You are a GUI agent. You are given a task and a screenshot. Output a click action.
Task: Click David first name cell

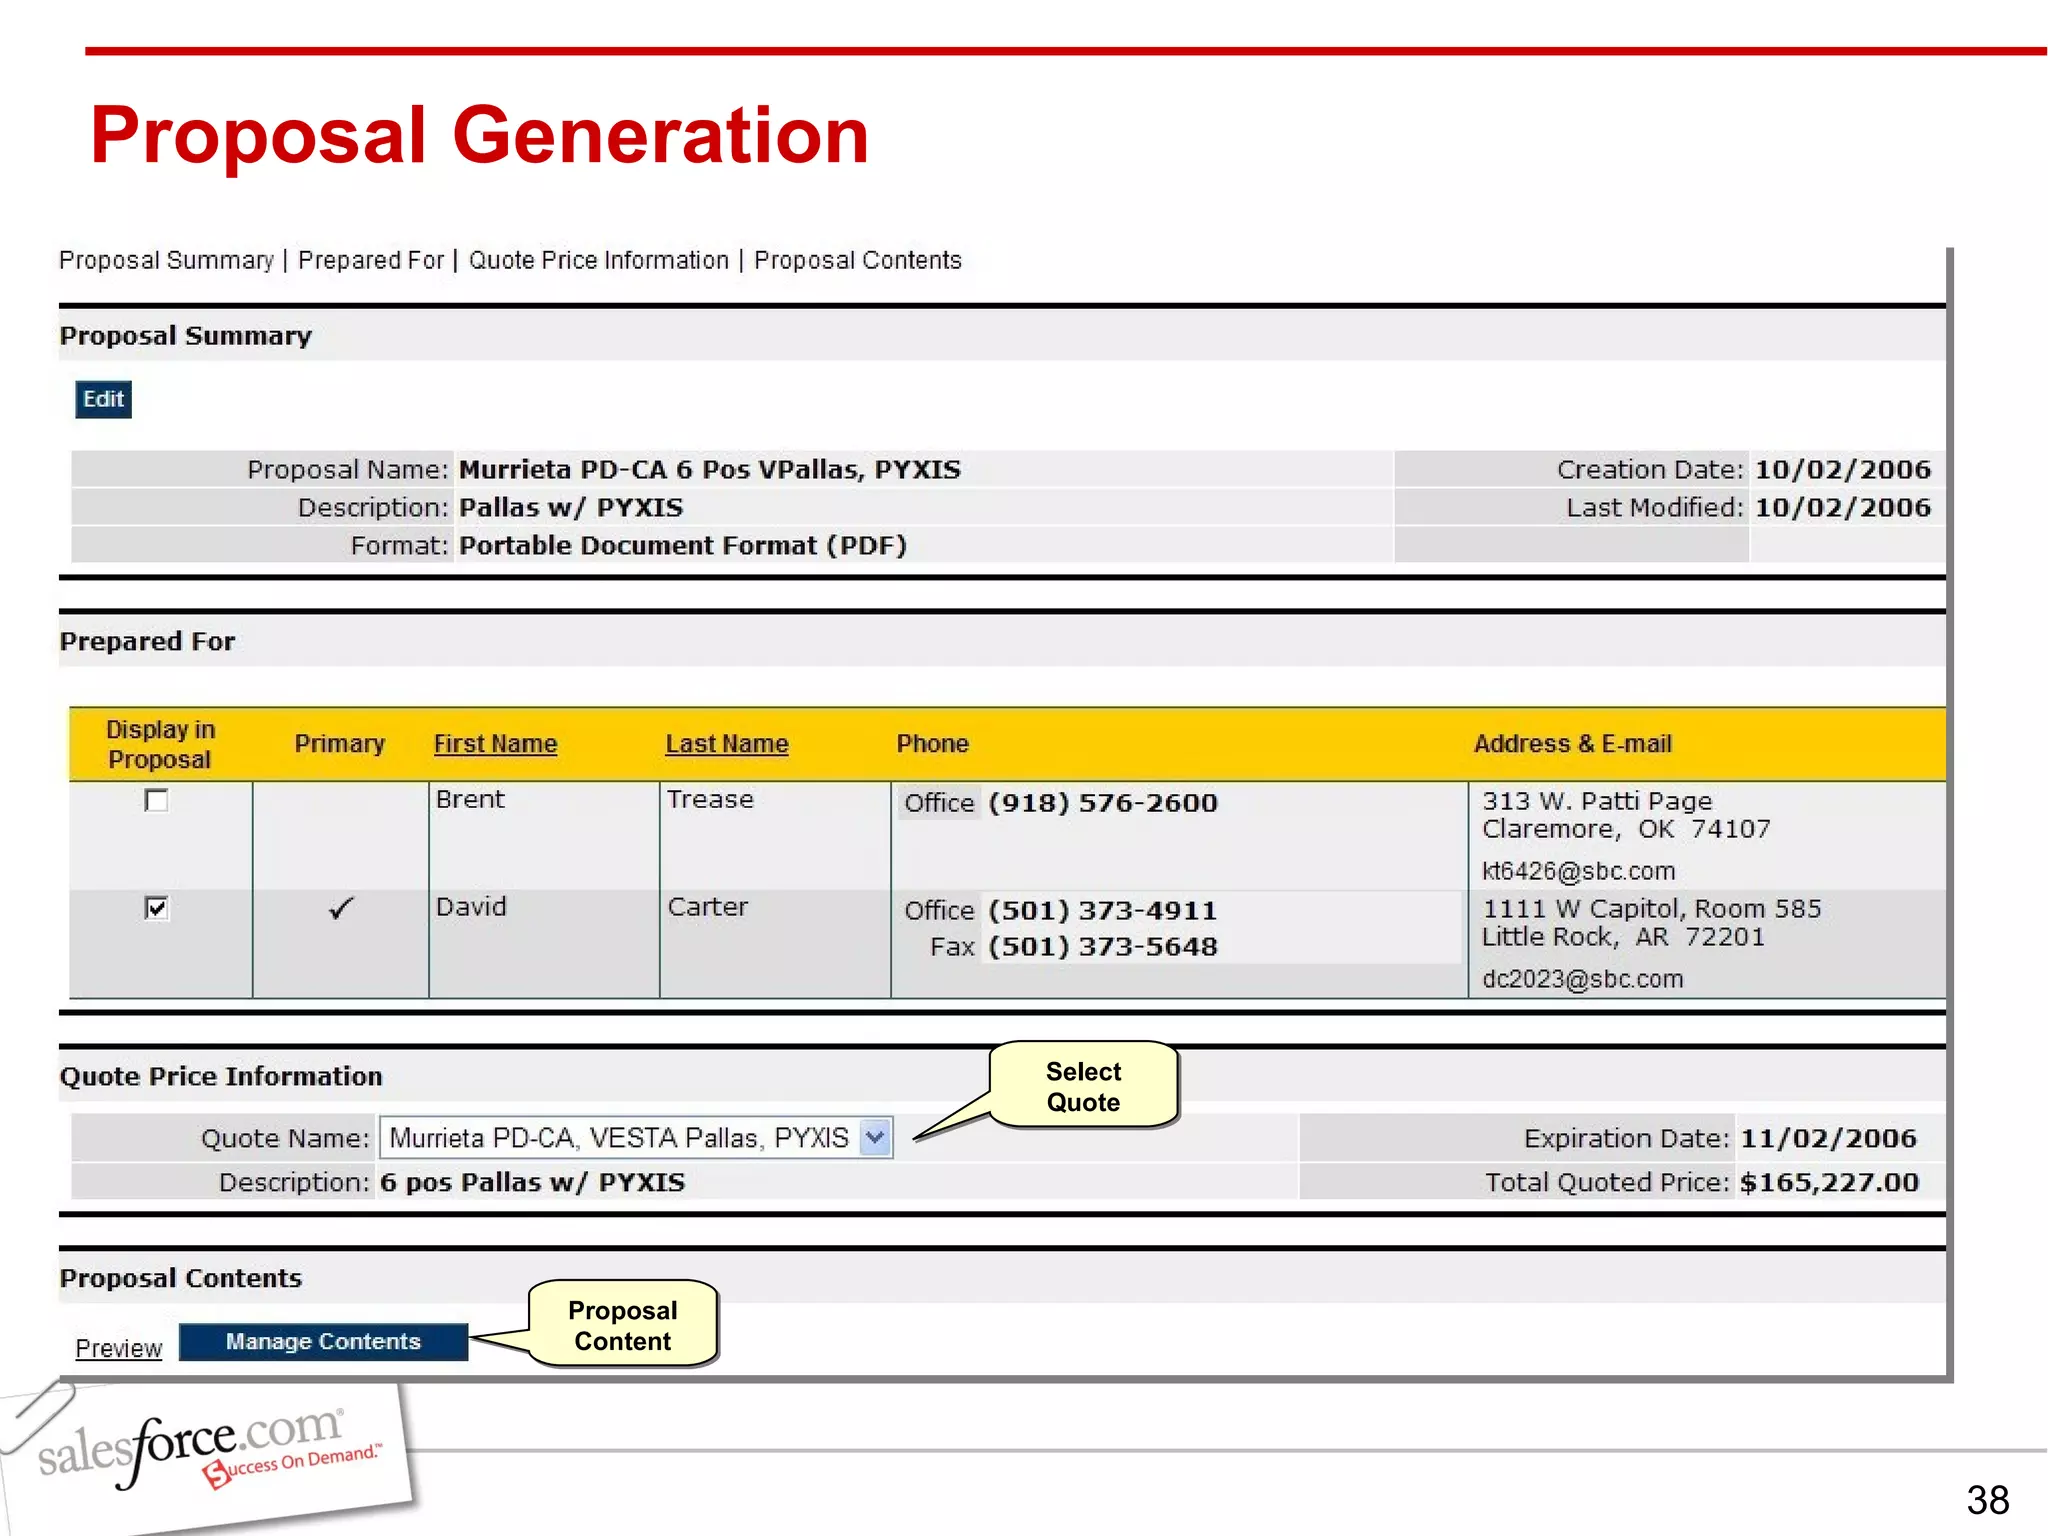point(471,907)
